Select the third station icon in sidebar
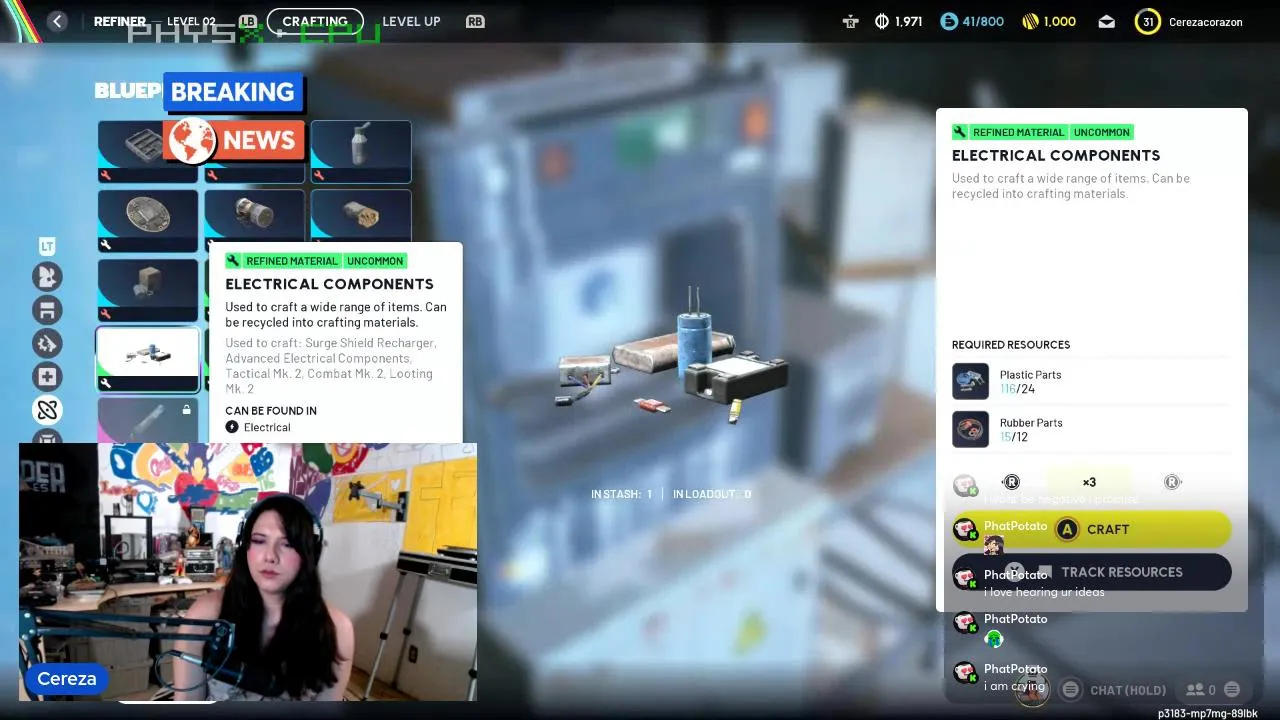 47,343
